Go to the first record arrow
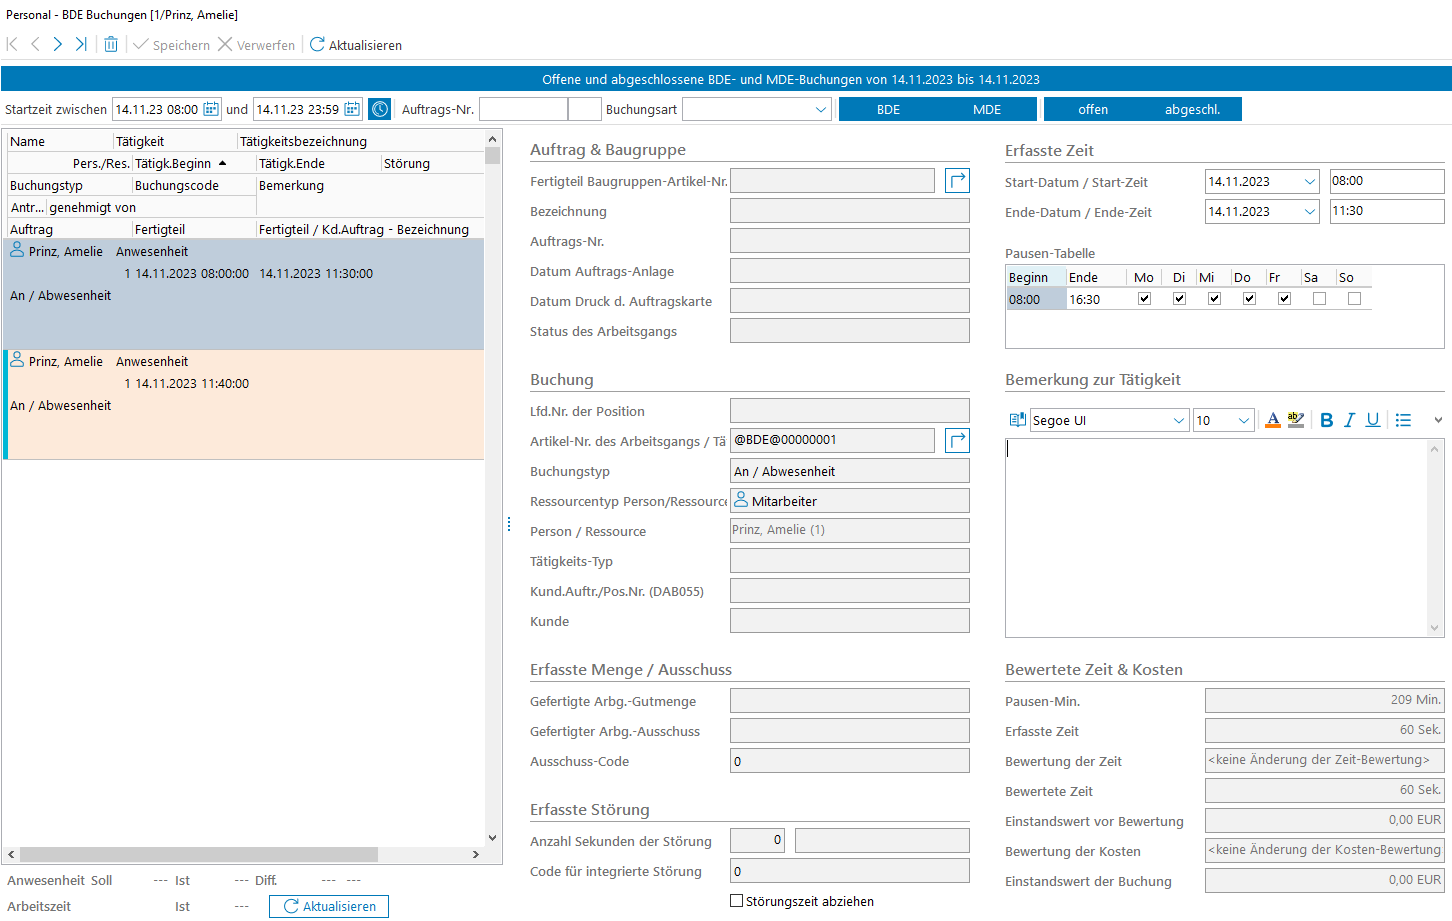This screenshot has height=921, width=1452. 12,44
